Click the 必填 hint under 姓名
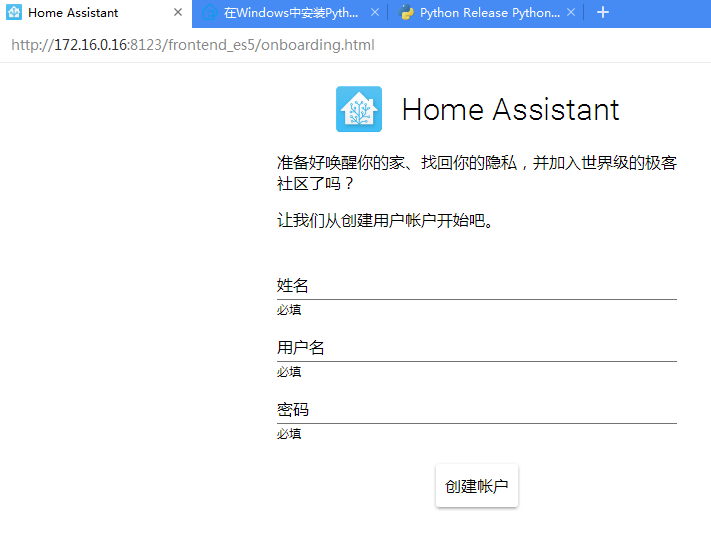Image resolution: width=711 pixels, height=541 pixels. click(x=289, y=310)
